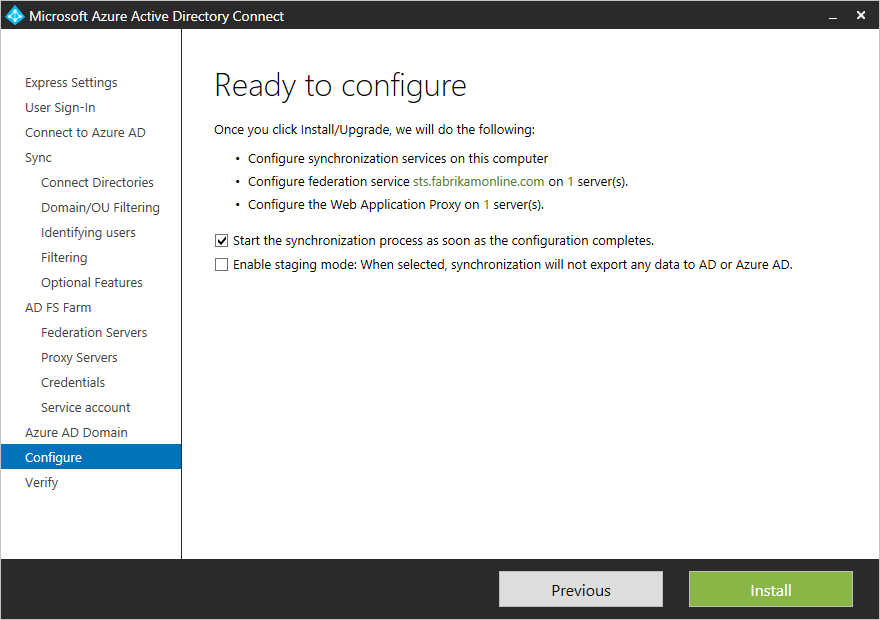Close the Azure AD Connect window

click(861, 15)
